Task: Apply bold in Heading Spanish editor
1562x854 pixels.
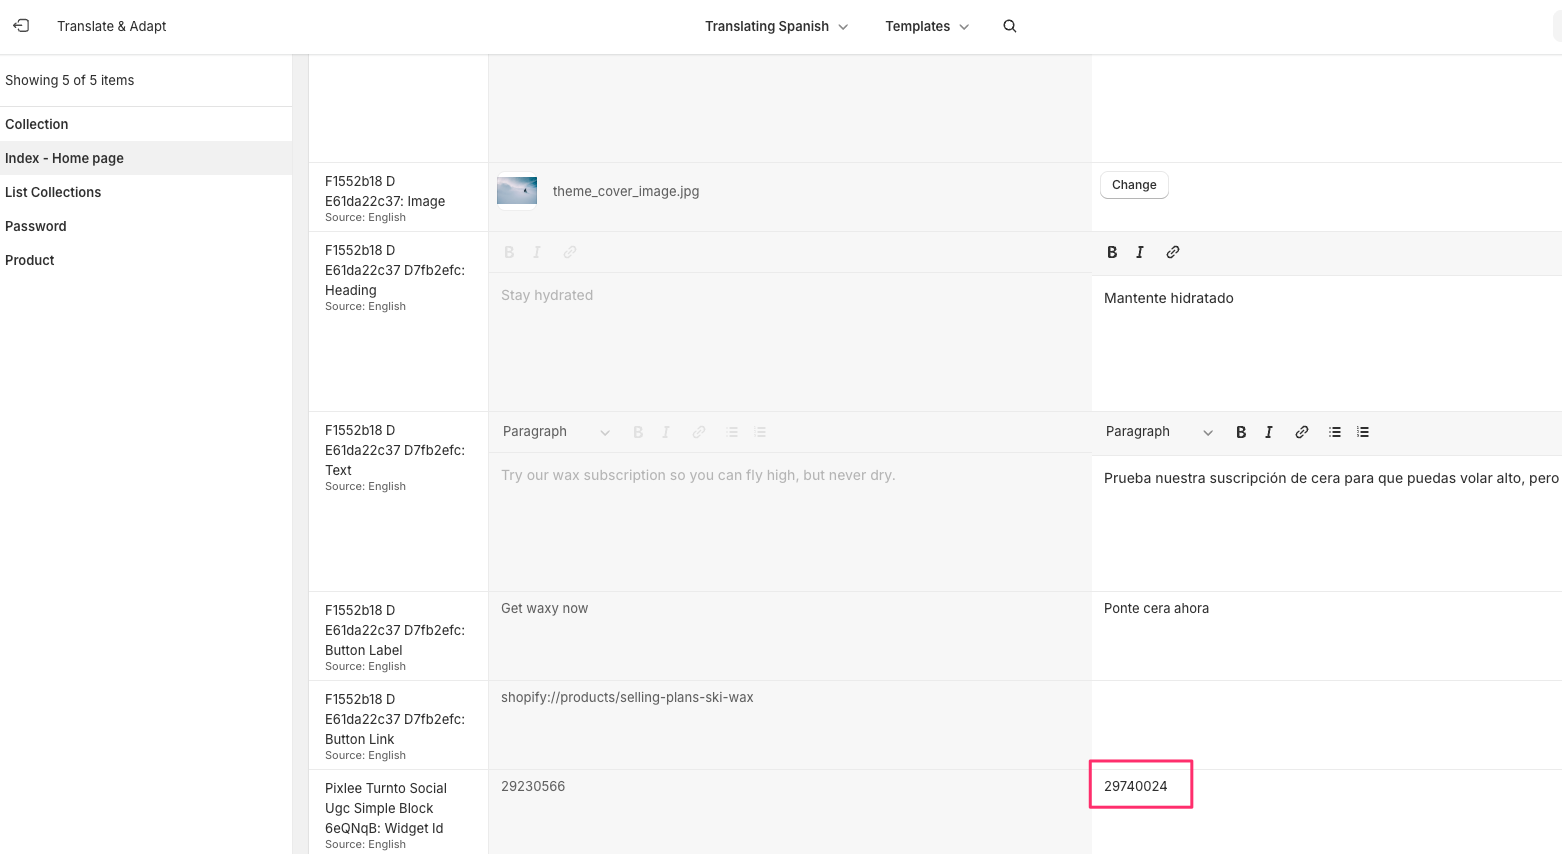Action: (x=1112, y=252)
